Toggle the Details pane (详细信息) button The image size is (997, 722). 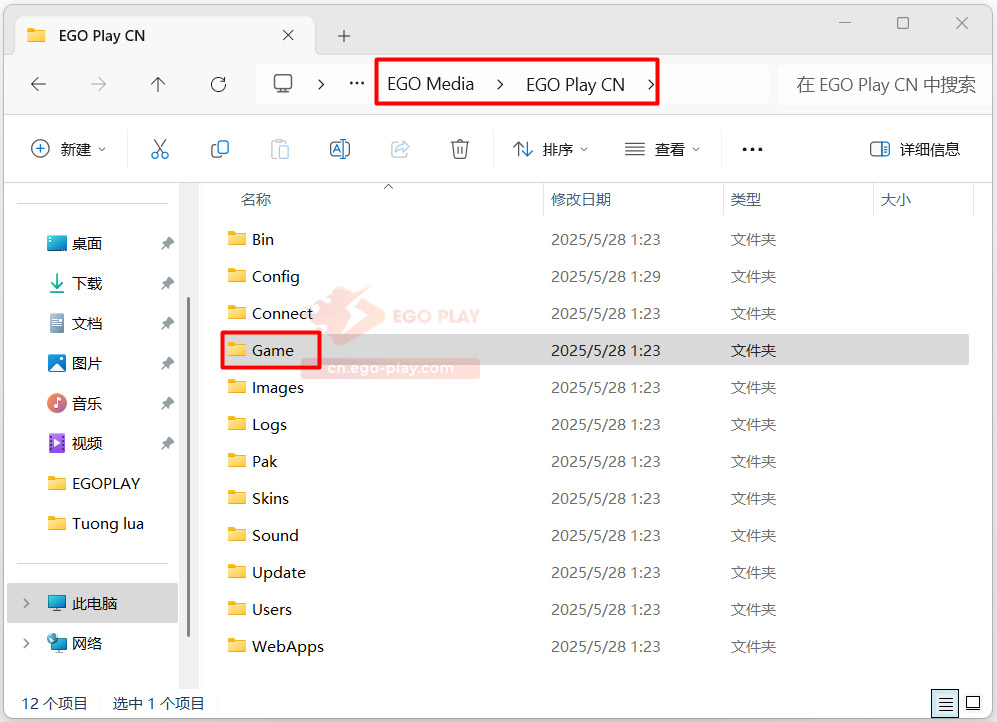pyautogui.click(x=914, y=149)
